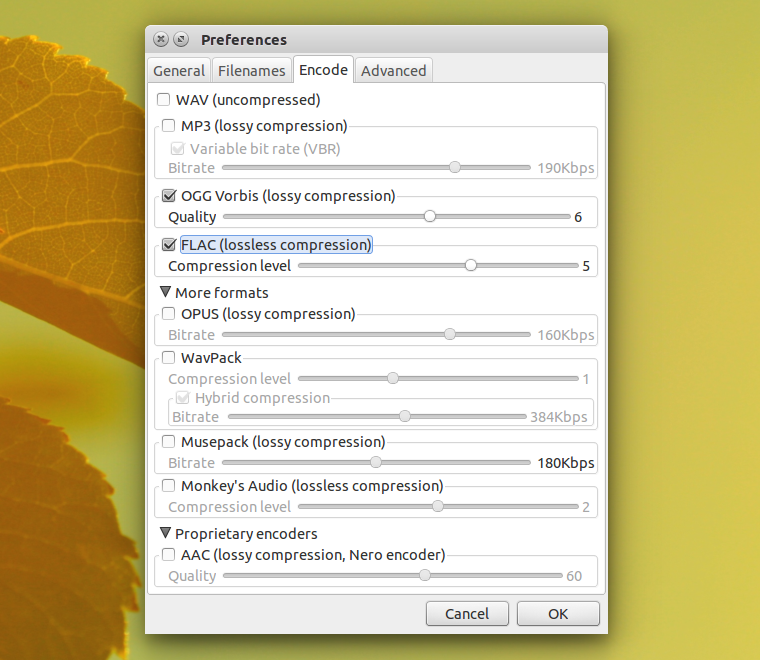
Task: Click Monkey's Audio Compression level slider handle
Action: click(438, 506)
